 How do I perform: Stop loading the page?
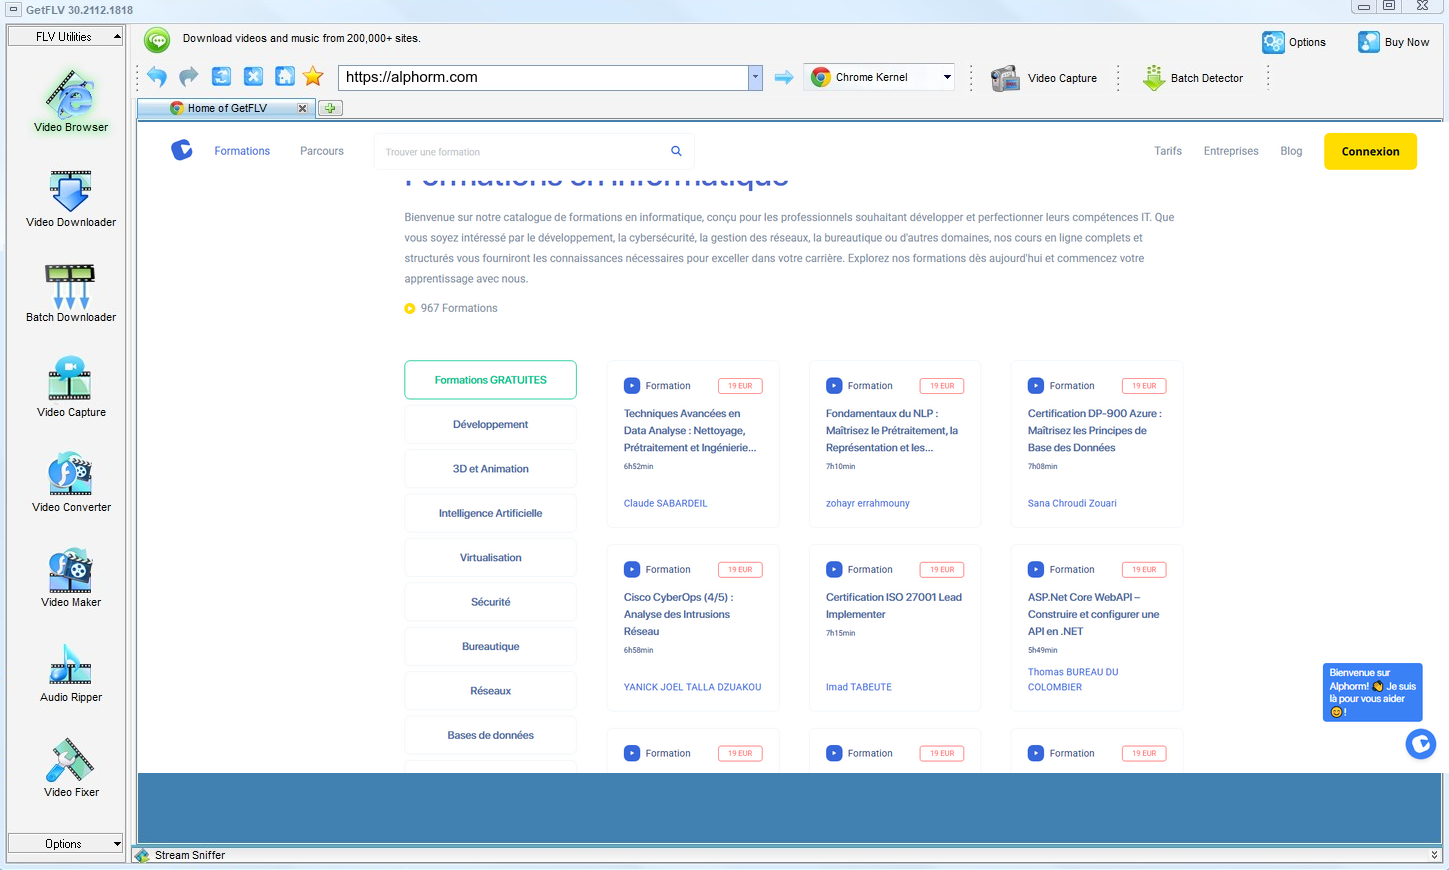(253, 77)
